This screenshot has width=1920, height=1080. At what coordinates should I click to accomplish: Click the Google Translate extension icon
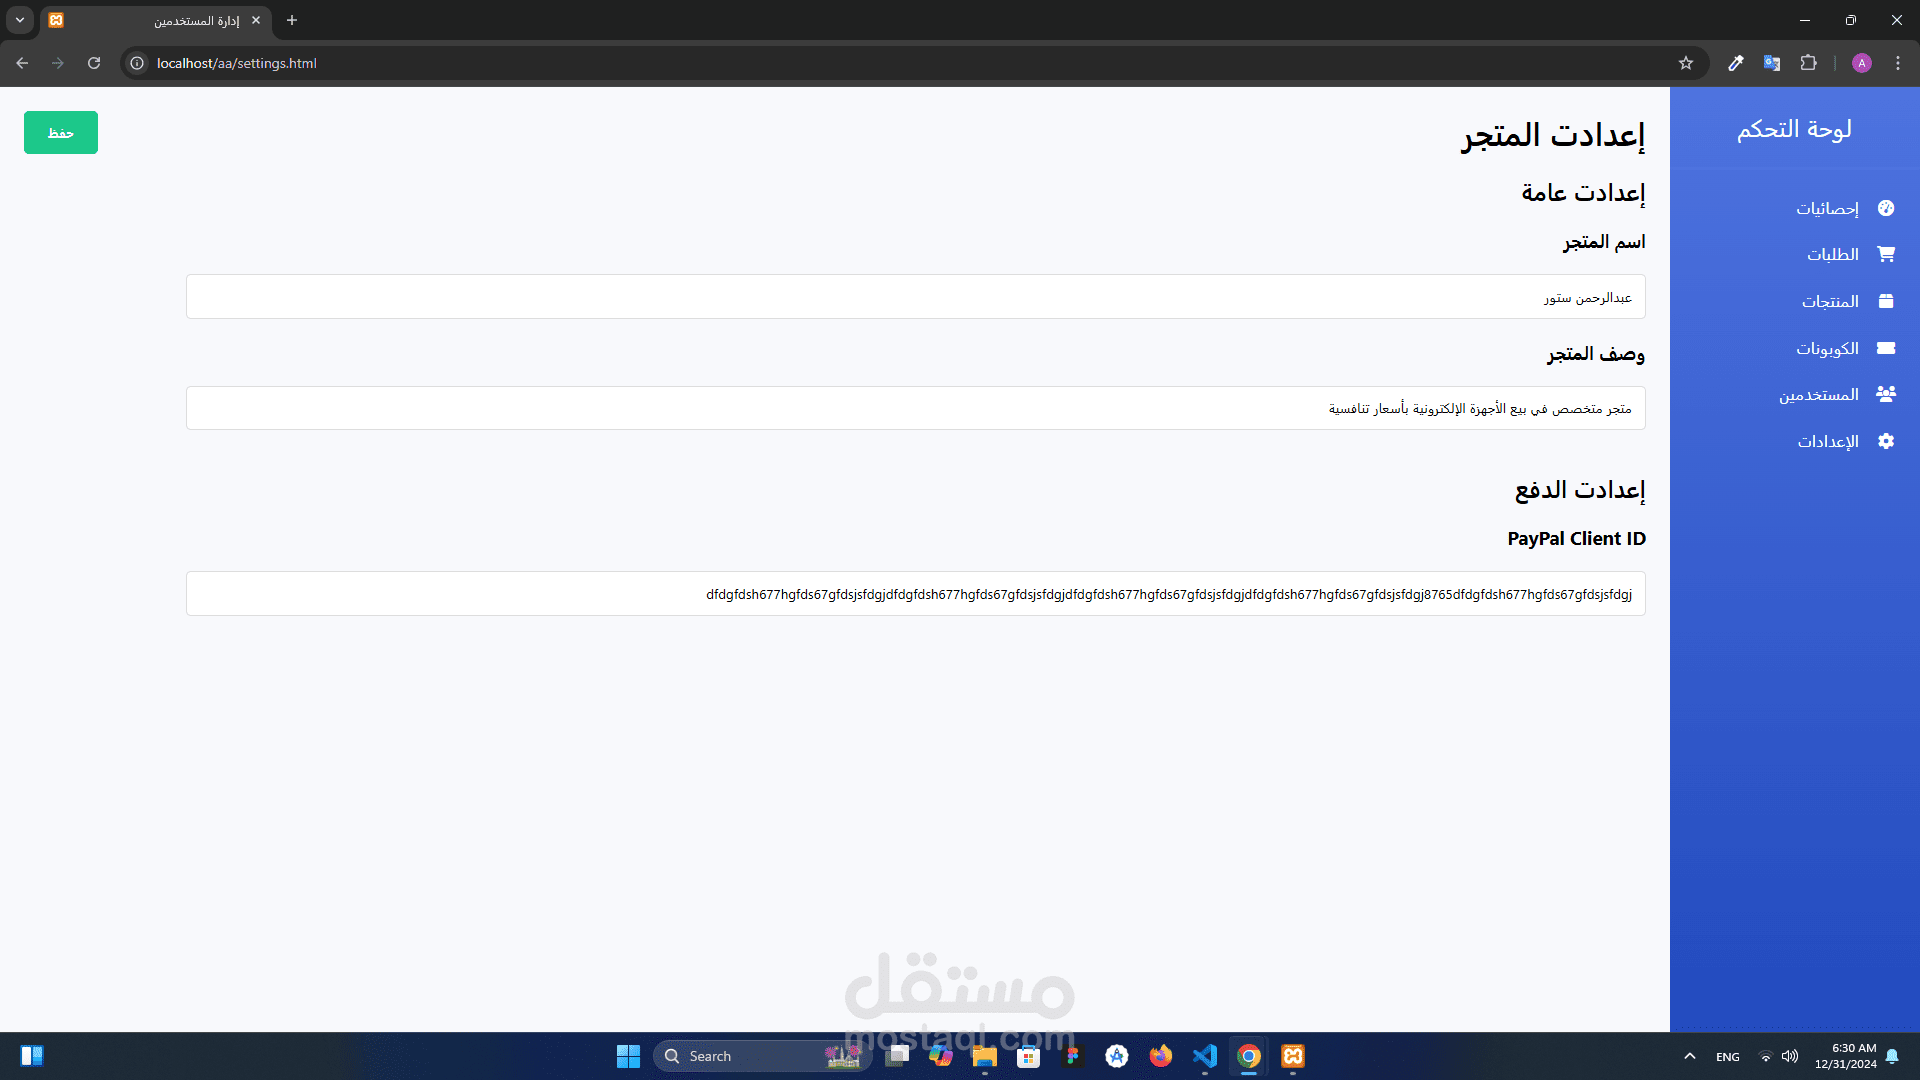(1771, 63)
